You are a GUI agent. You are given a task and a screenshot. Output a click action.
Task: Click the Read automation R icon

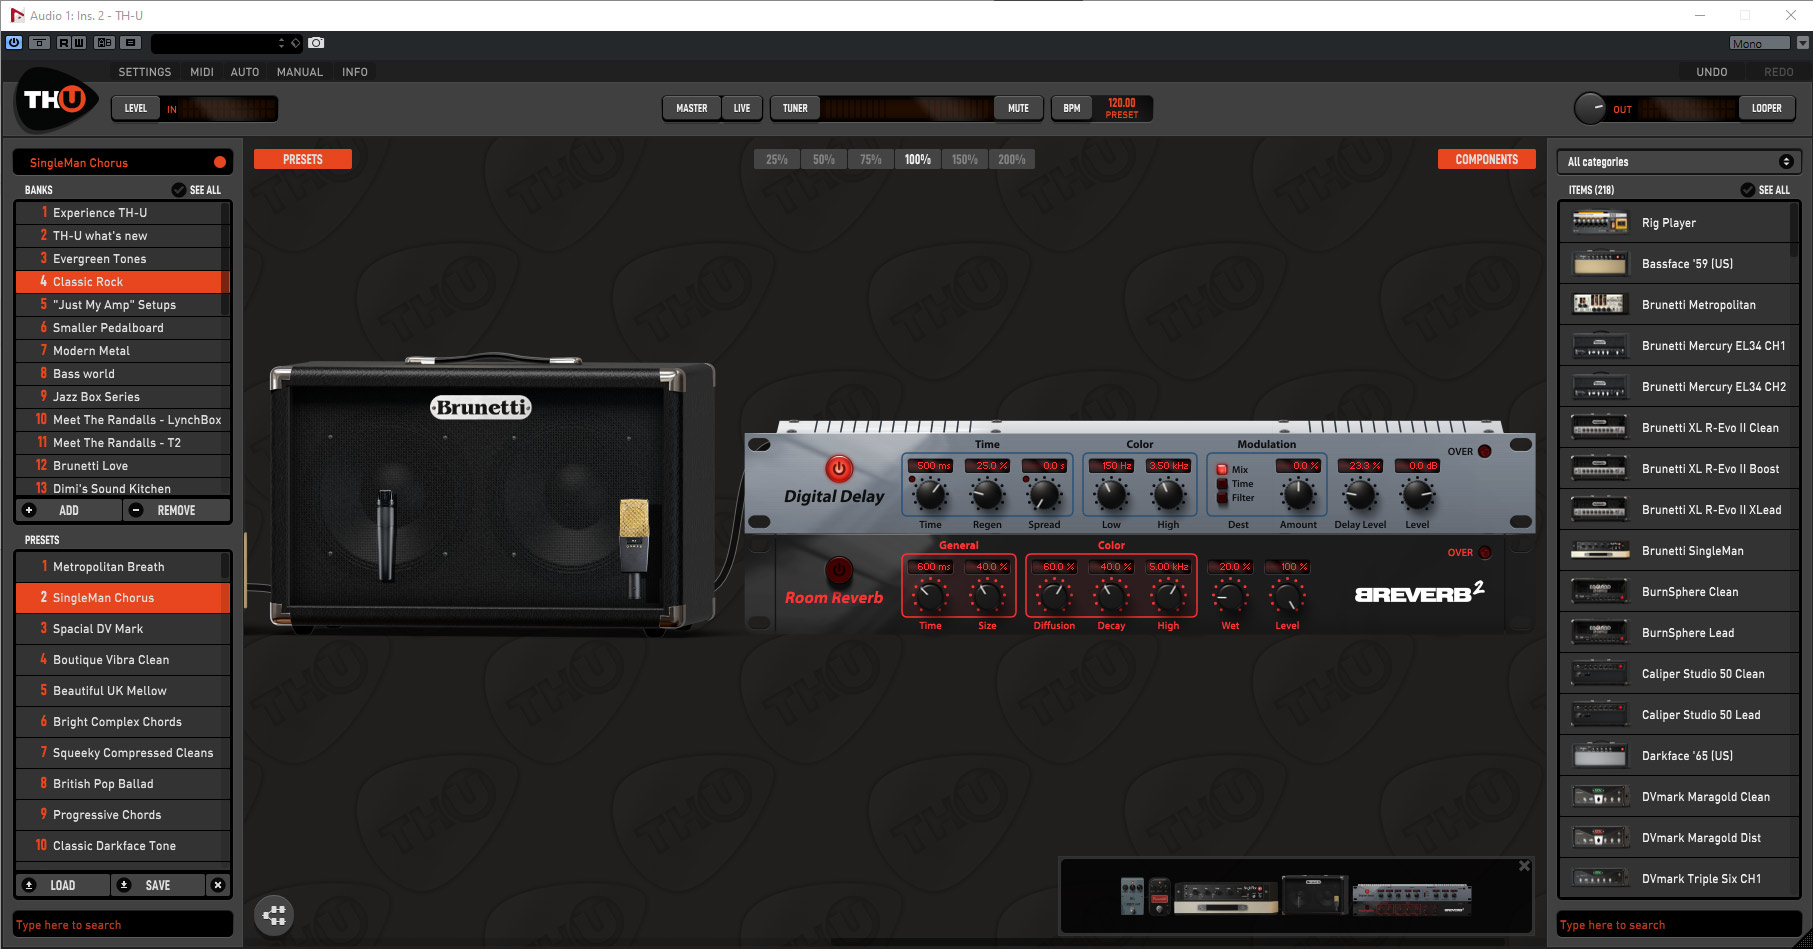click(x=64, y=43)
